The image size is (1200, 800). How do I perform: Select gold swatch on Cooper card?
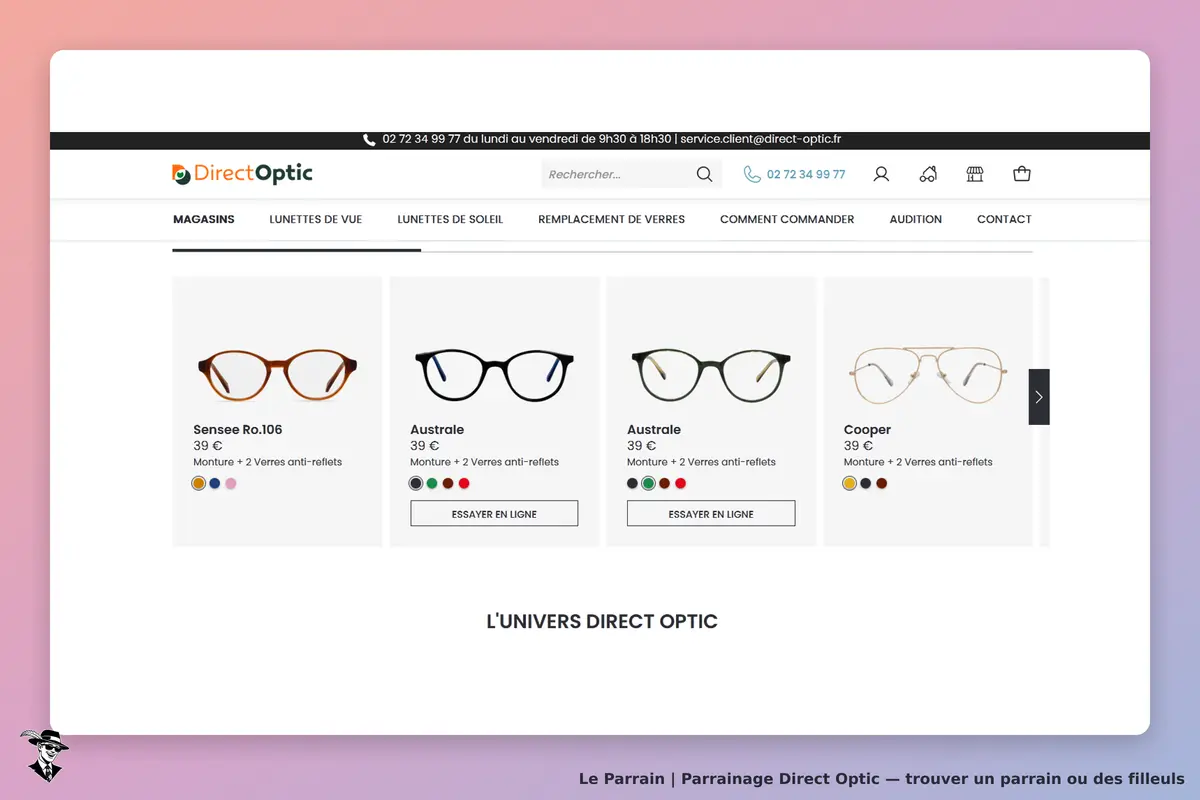pos(850,484)
